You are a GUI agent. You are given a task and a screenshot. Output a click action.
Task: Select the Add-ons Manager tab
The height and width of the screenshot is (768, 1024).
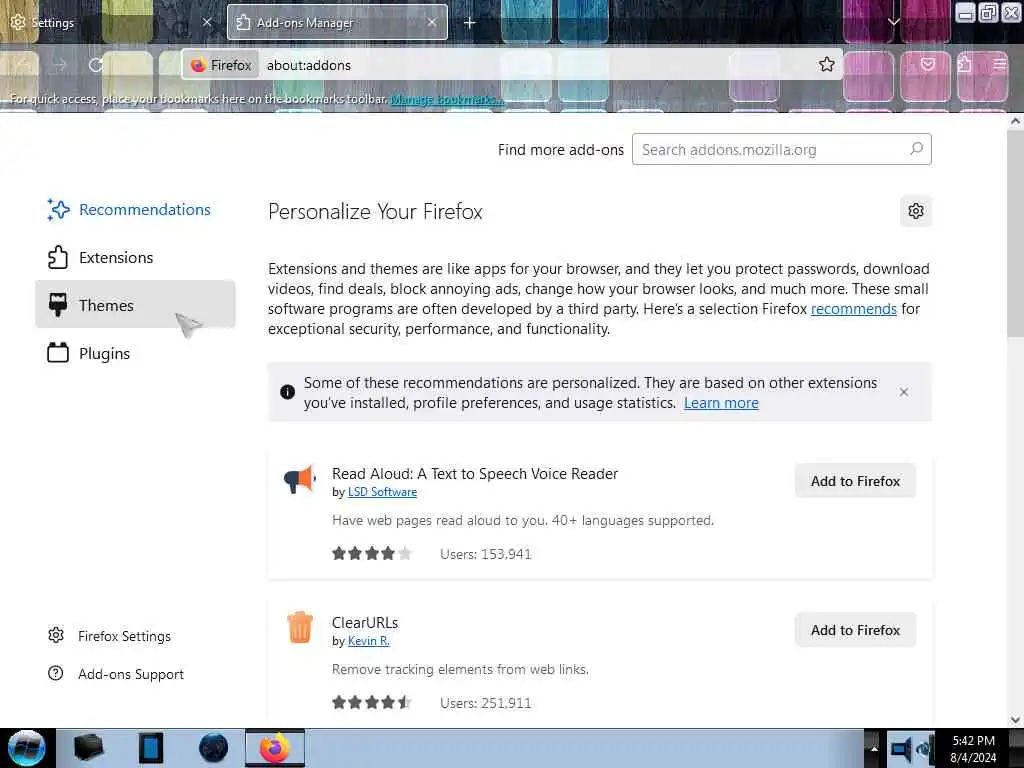coord(337,22)
